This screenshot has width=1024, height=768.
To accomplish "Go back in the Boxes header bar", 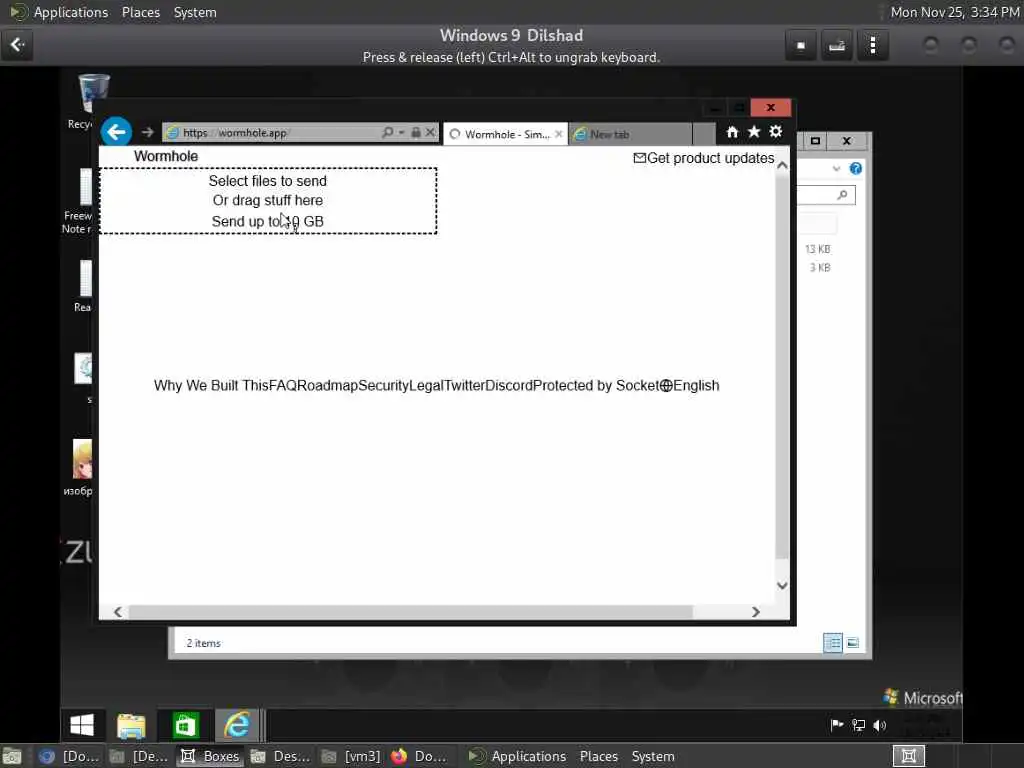I will click(17, 44).
